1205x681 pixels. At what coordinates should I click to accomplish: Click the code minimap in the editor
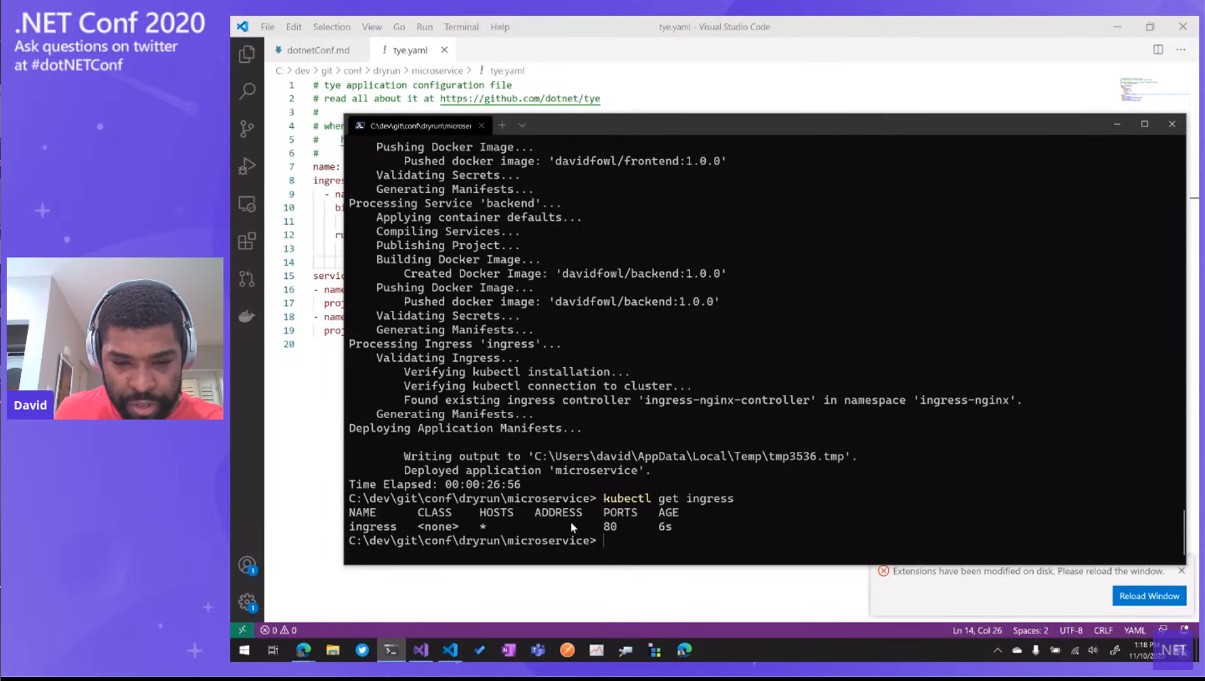pos(1140,88)
